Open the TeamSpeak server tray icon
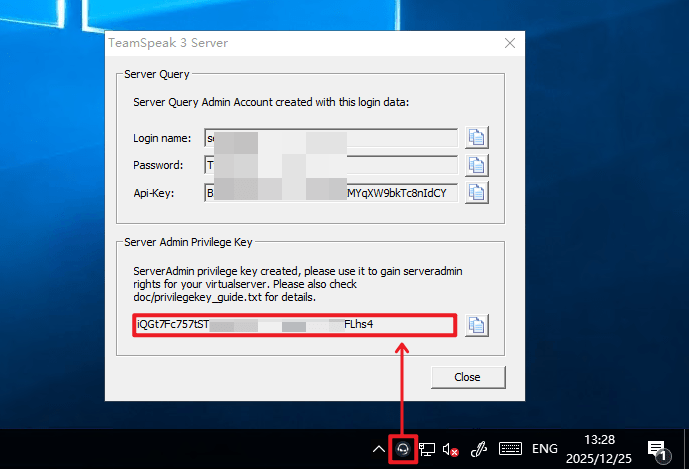This screenshot has height=469, width=689. pyautogui.click(x=403, y=449)
